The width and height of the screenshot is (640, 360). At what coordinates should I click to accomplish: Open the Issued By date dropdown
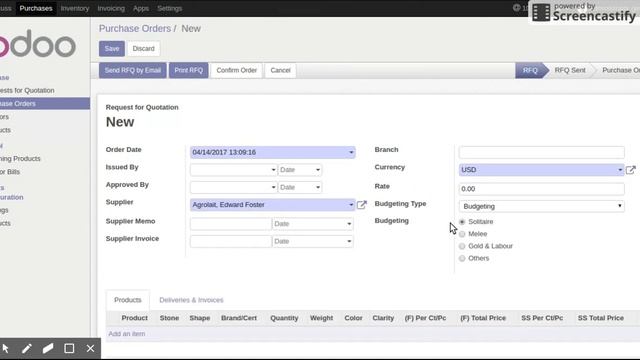(318, 170)
